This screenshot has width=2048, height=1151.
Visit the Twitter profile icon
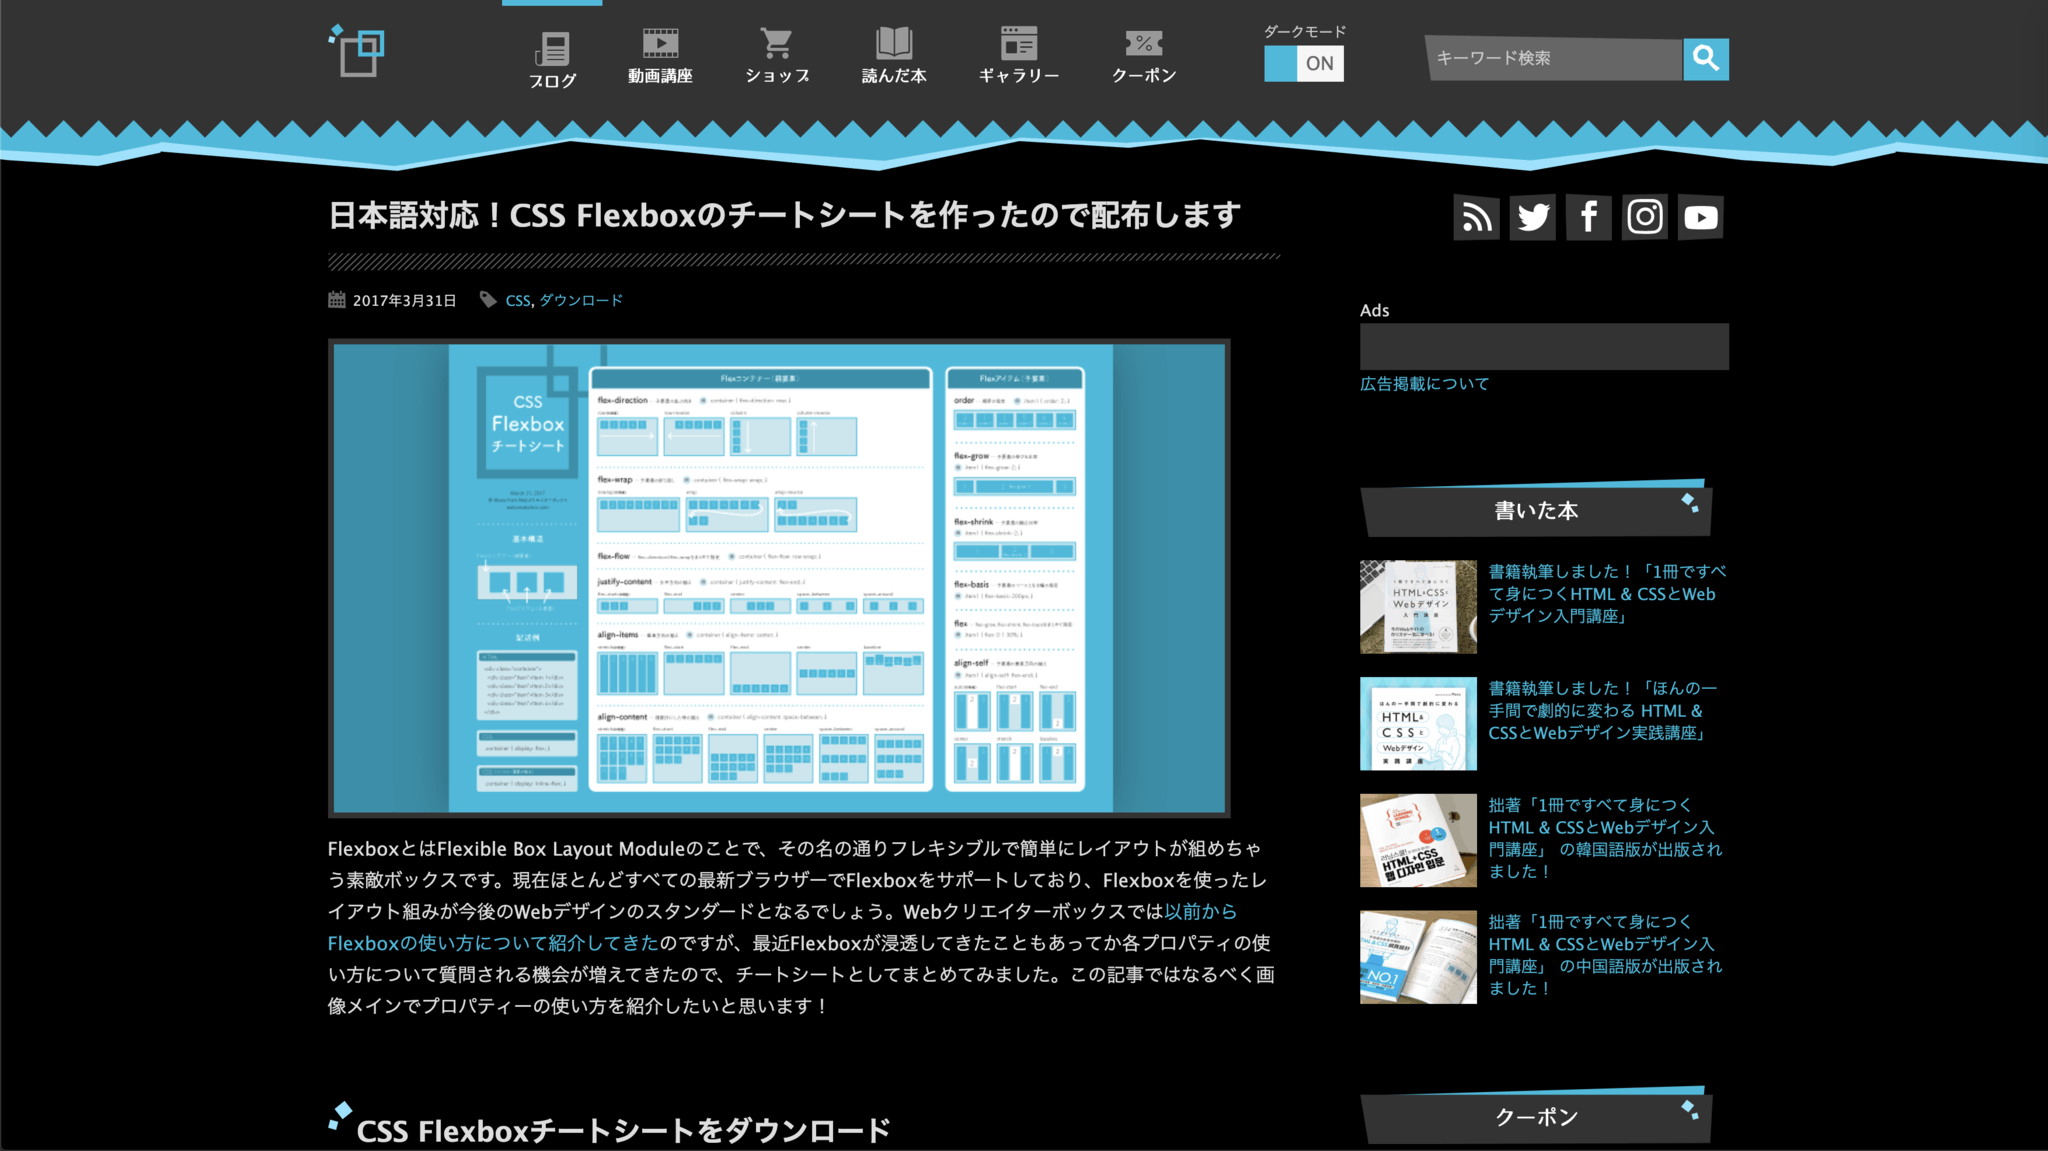tap(1532, 217)
